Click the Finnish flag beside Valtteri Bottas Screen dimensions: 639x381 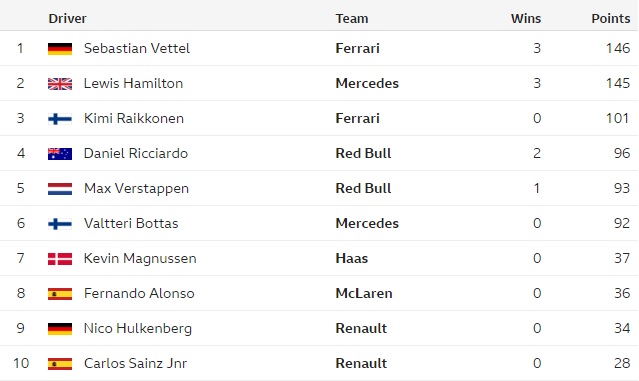[60, 224]
